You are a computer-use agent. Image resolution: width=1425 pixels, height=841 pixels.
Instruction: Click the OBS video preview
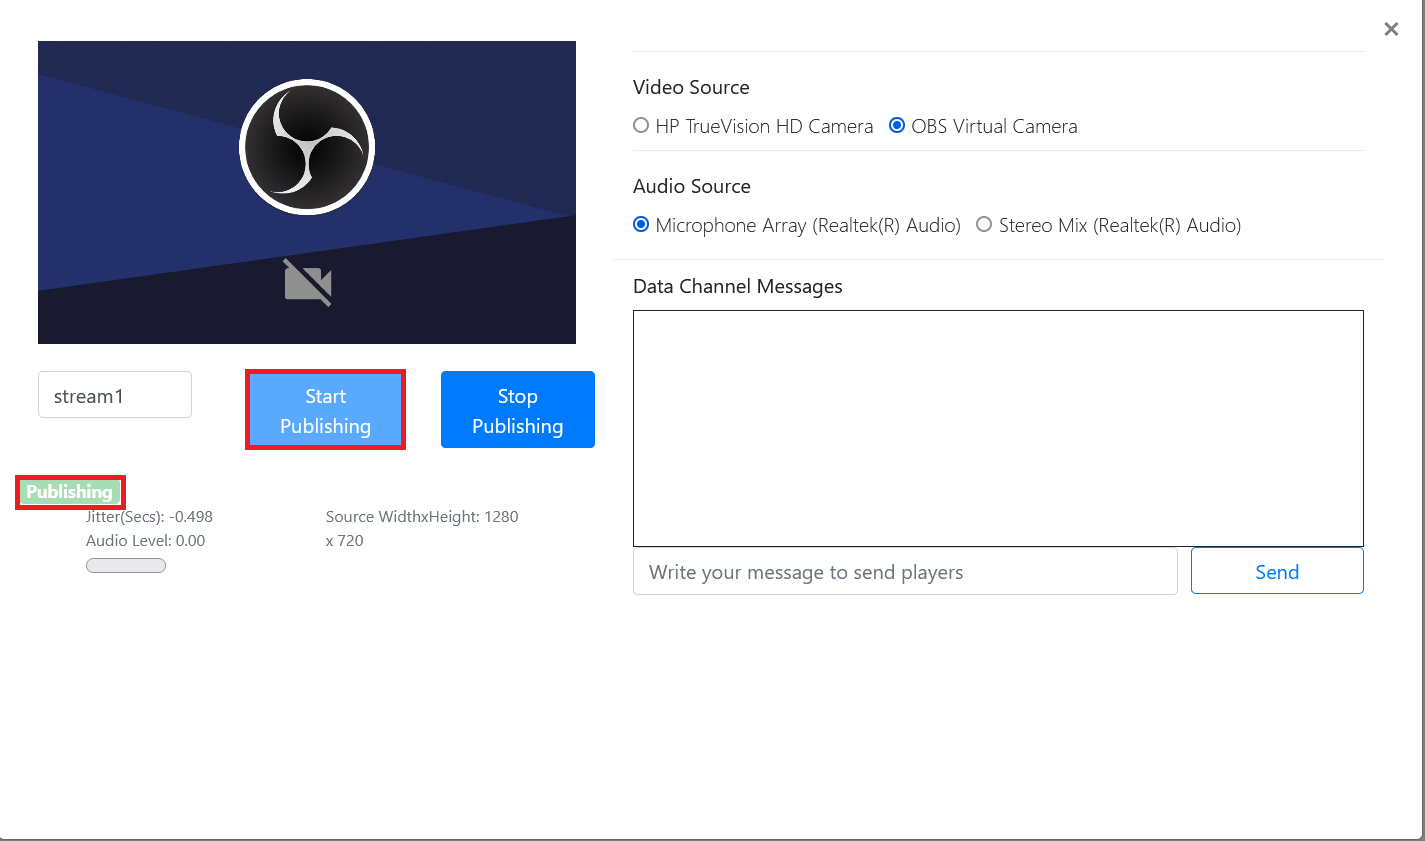click(307, 192)
